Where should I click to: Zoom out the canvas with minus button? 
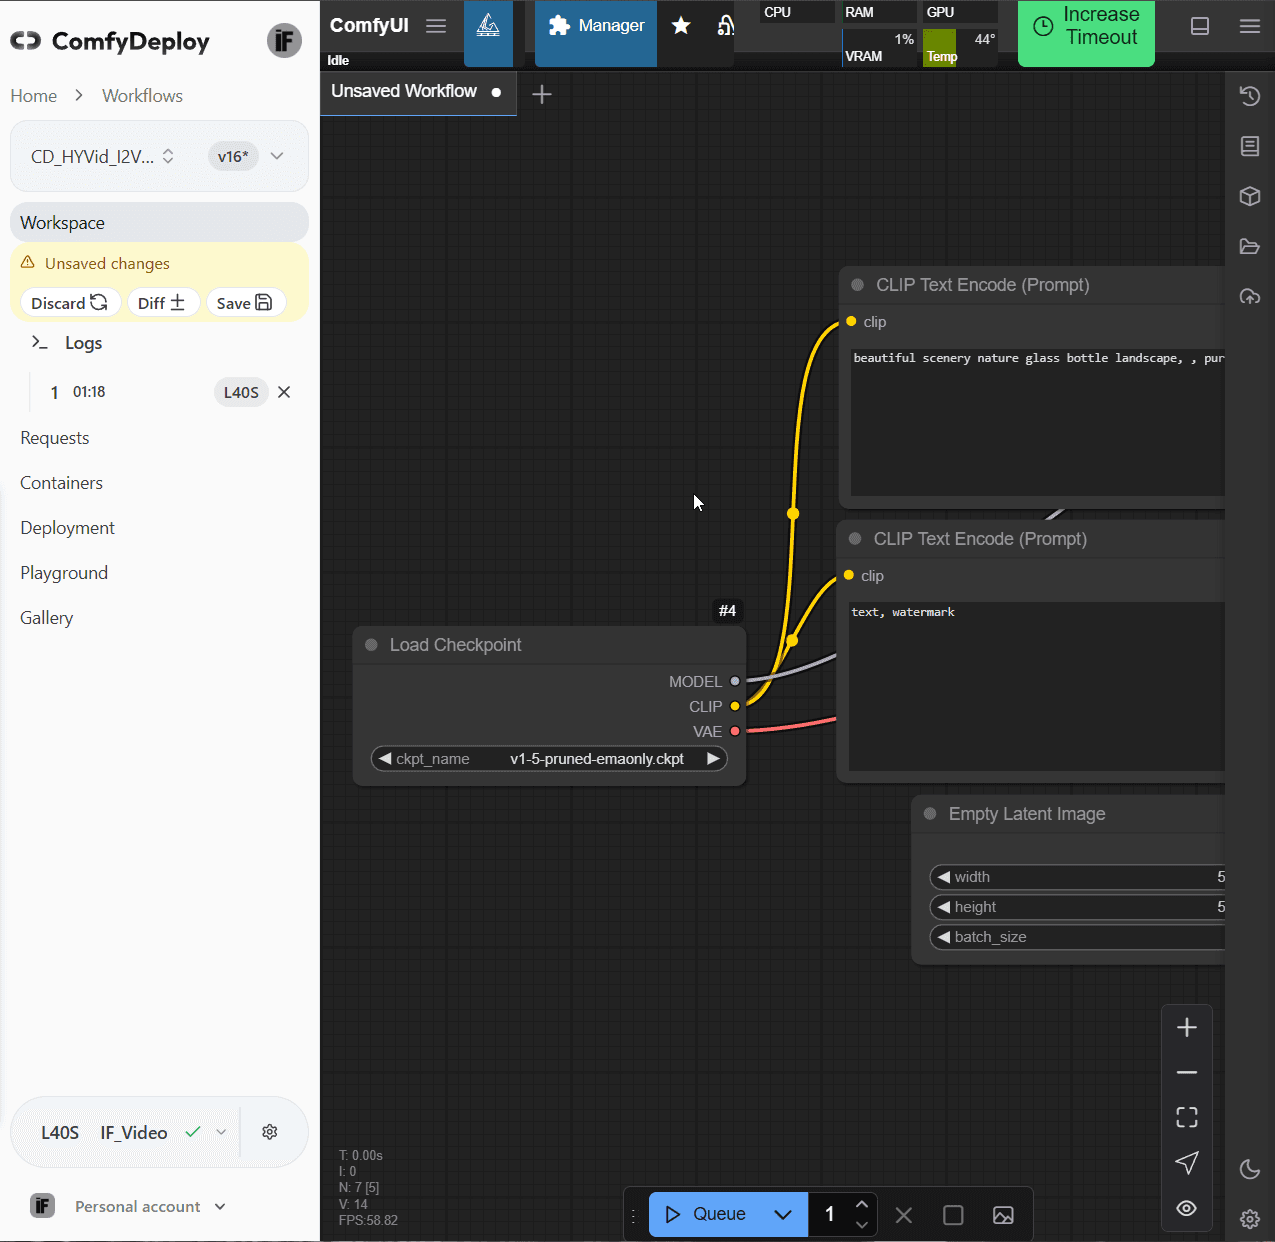coord(1187,1072)
